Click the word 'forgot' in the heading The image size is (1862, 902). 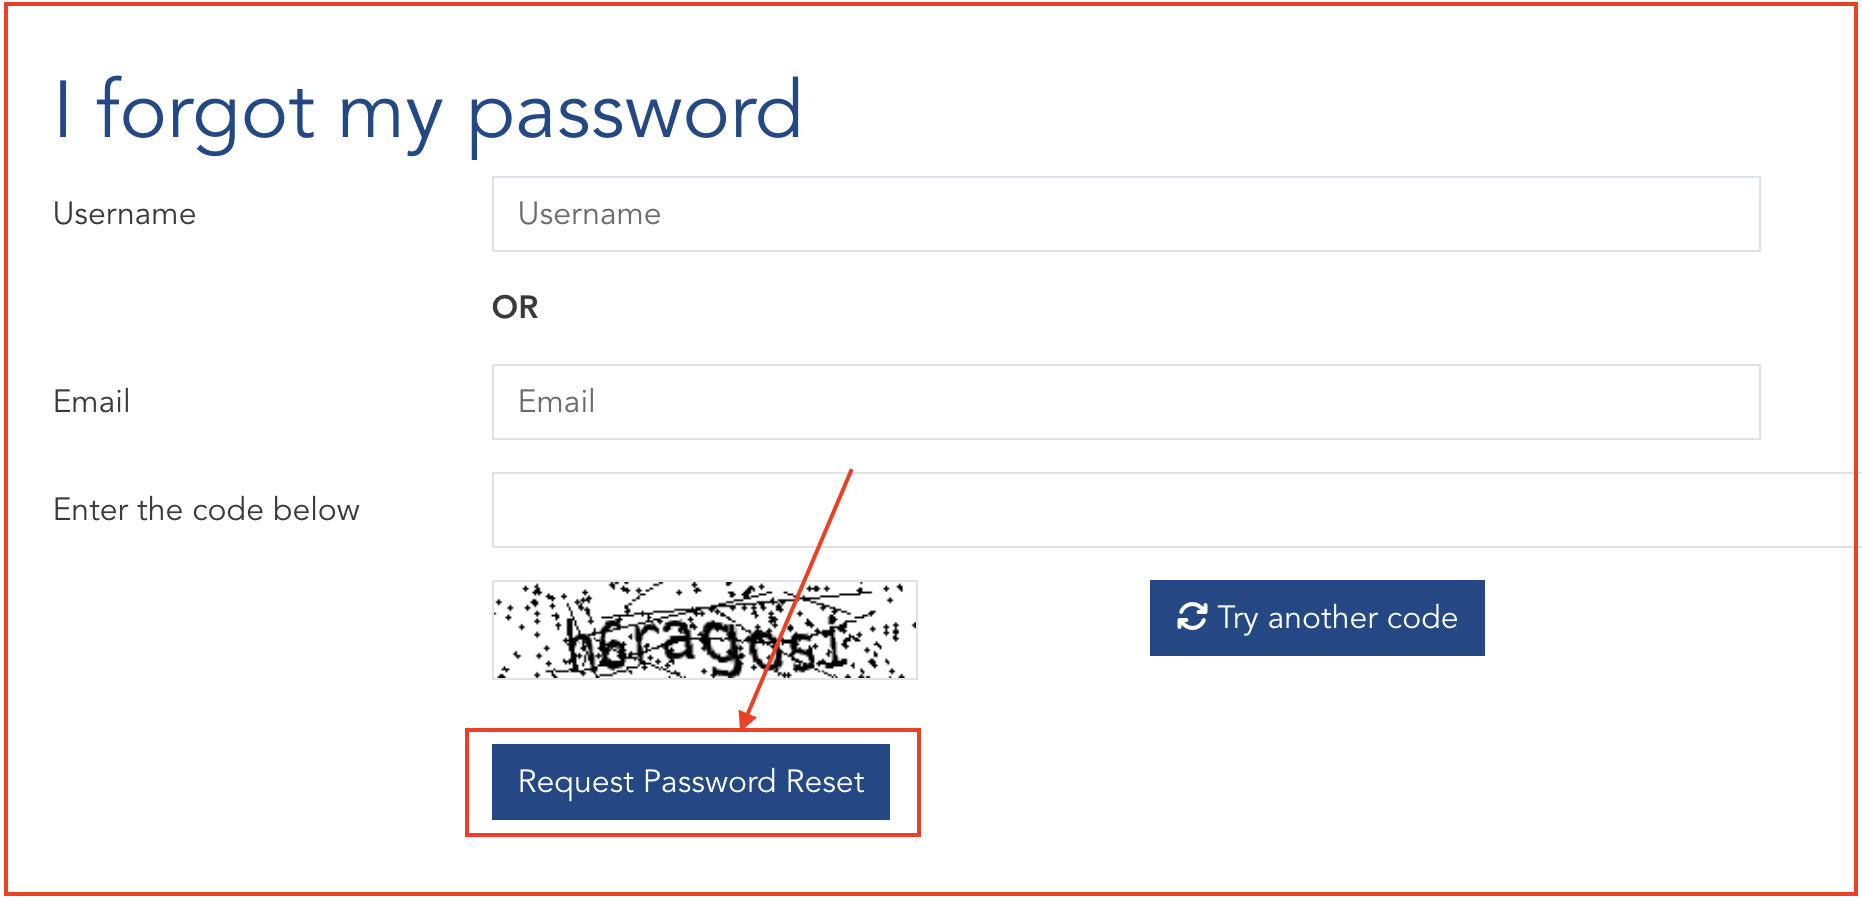pos(206,111)
